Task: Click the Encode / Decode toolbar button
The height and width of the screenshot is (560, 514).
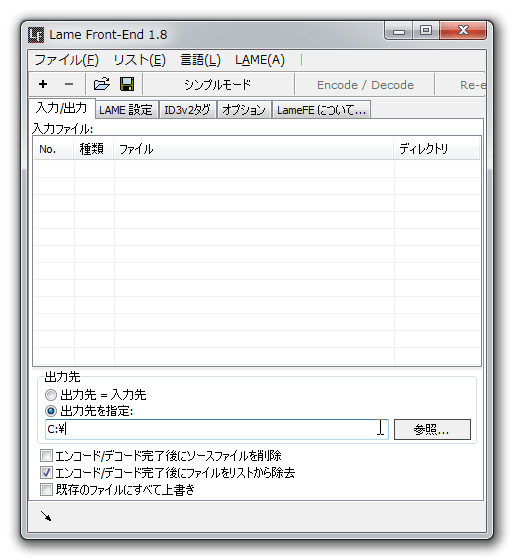Action: coord(365,85)
